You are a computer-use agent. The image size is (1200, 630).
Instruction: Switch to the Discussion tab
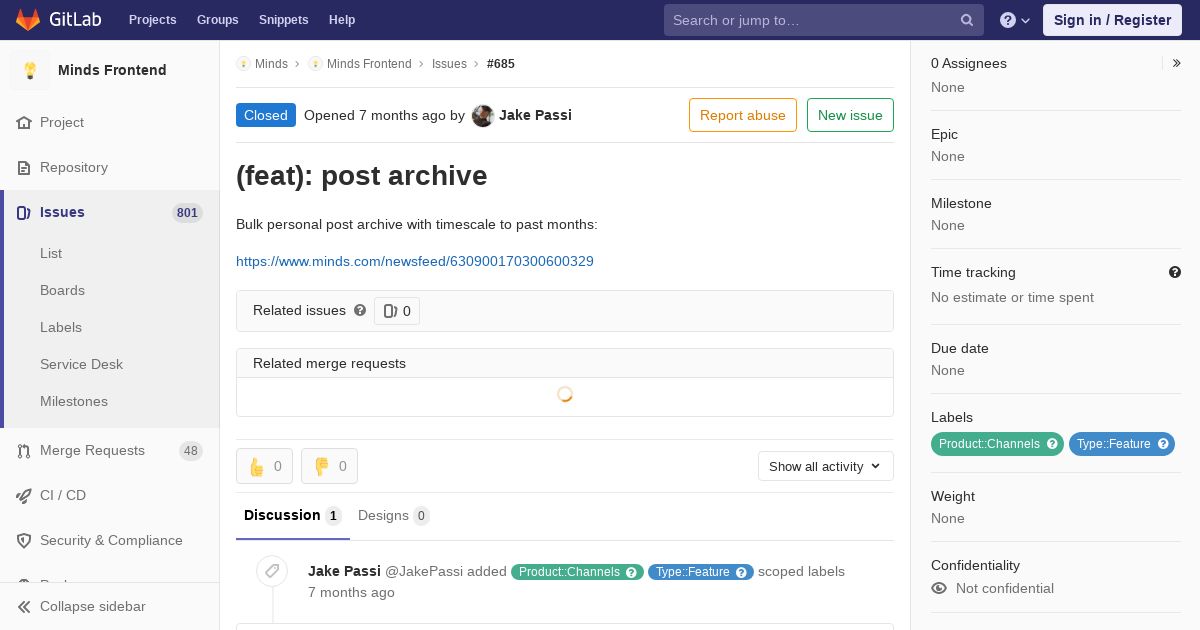point(293,516)
